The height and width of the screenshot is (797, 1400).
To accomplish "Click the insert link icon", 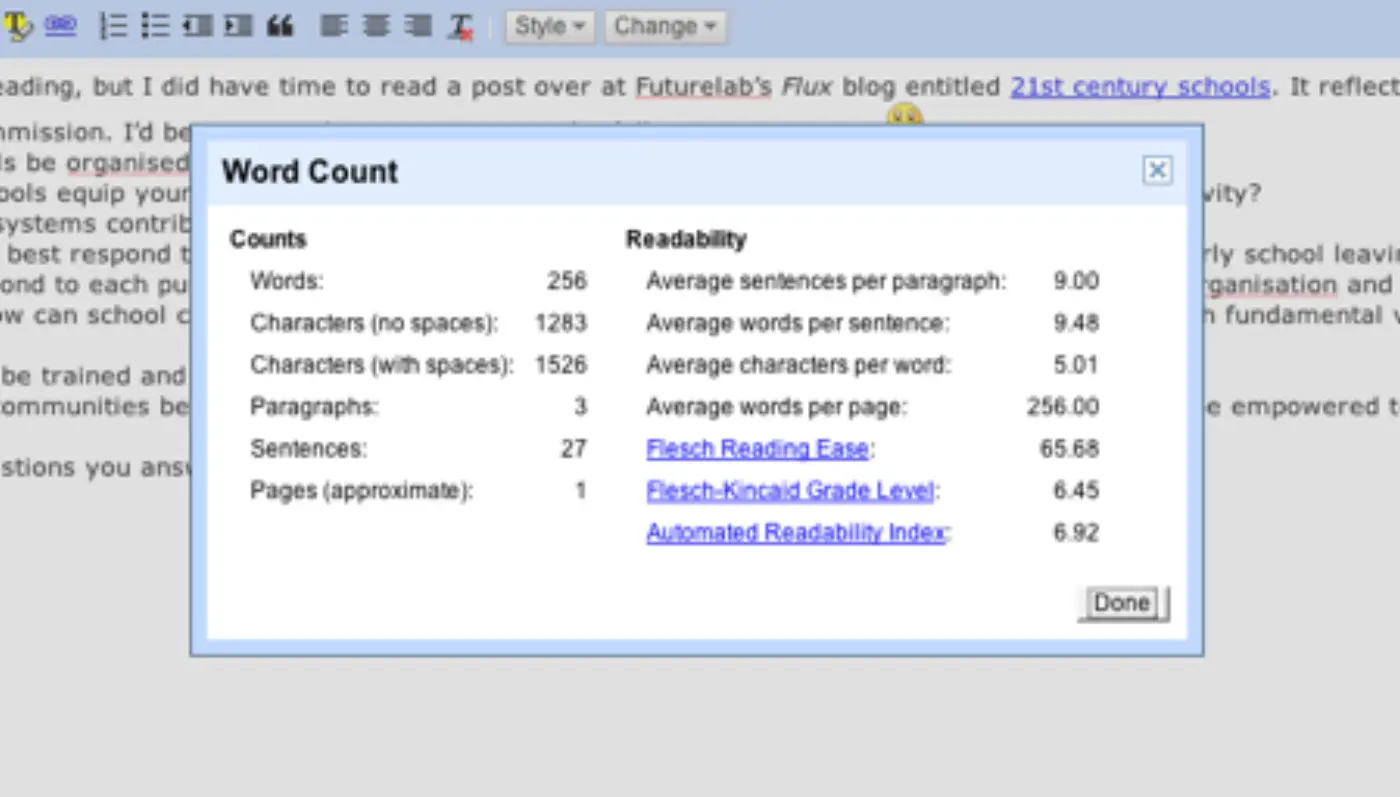I will 60,26.
